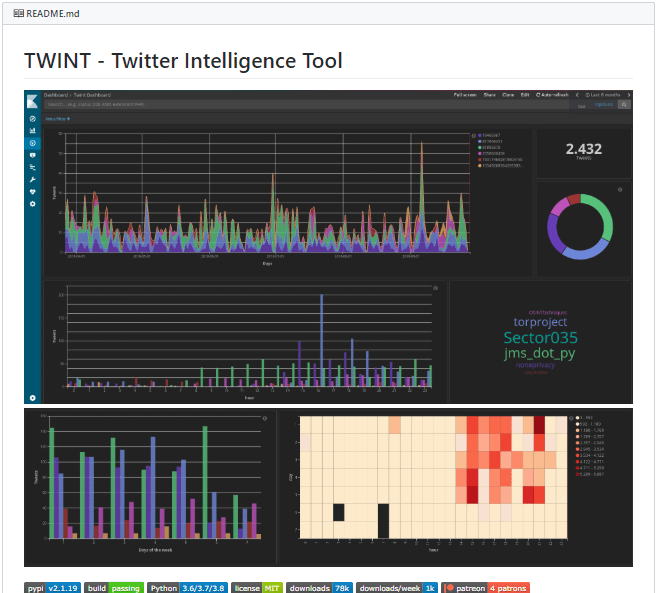Open Management gear icon in sidebar
Screen dimensions: 657x593
(x=33, y=203)
